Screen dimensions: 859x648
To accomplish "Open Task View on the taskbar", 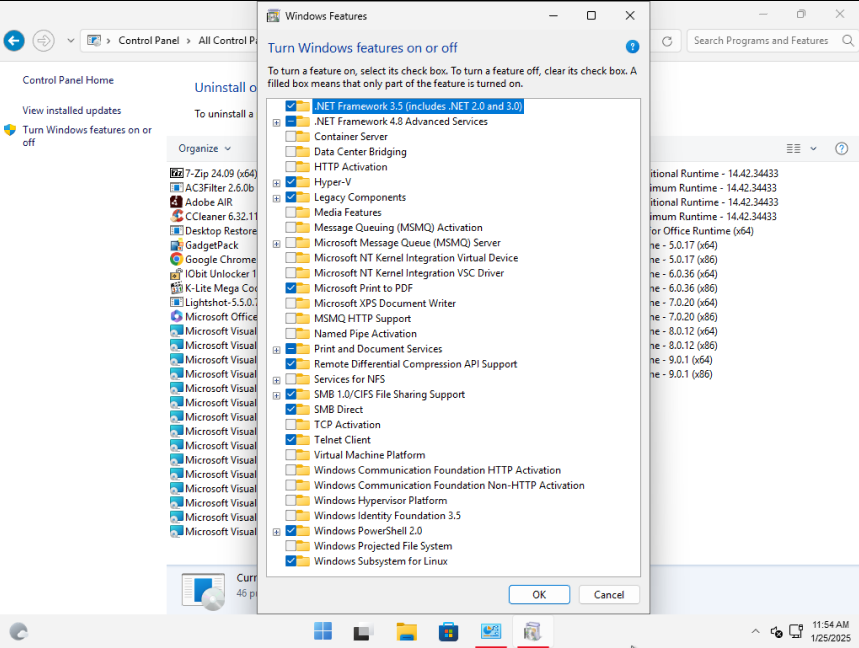I will point(364,632).
